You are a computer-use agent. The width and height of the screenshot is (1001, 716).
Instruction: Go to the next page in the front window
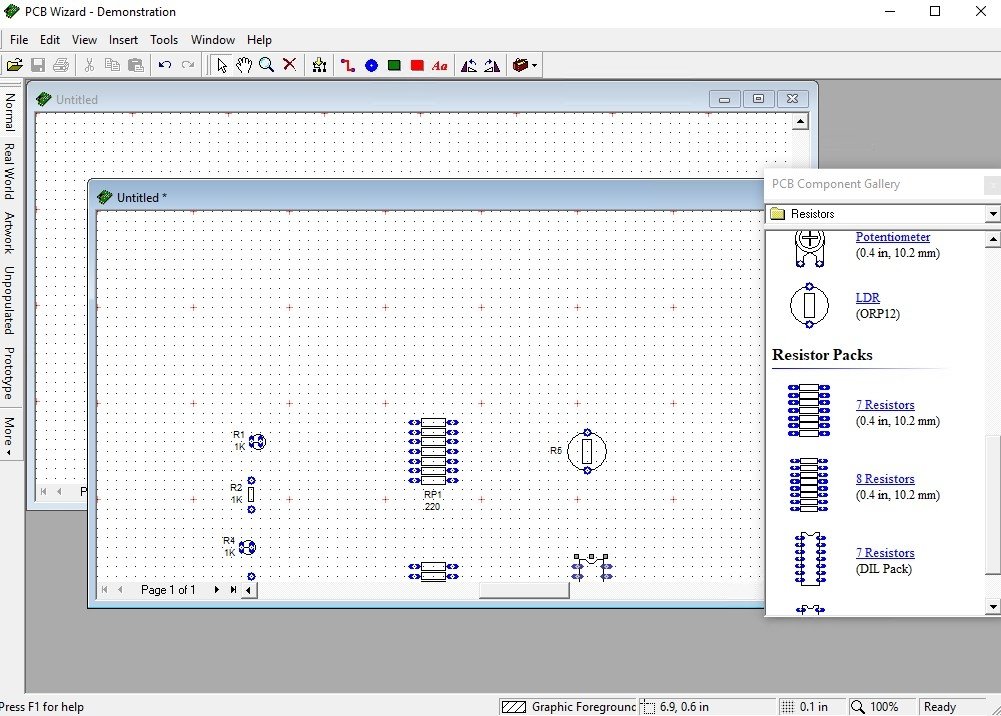(217, 590)
